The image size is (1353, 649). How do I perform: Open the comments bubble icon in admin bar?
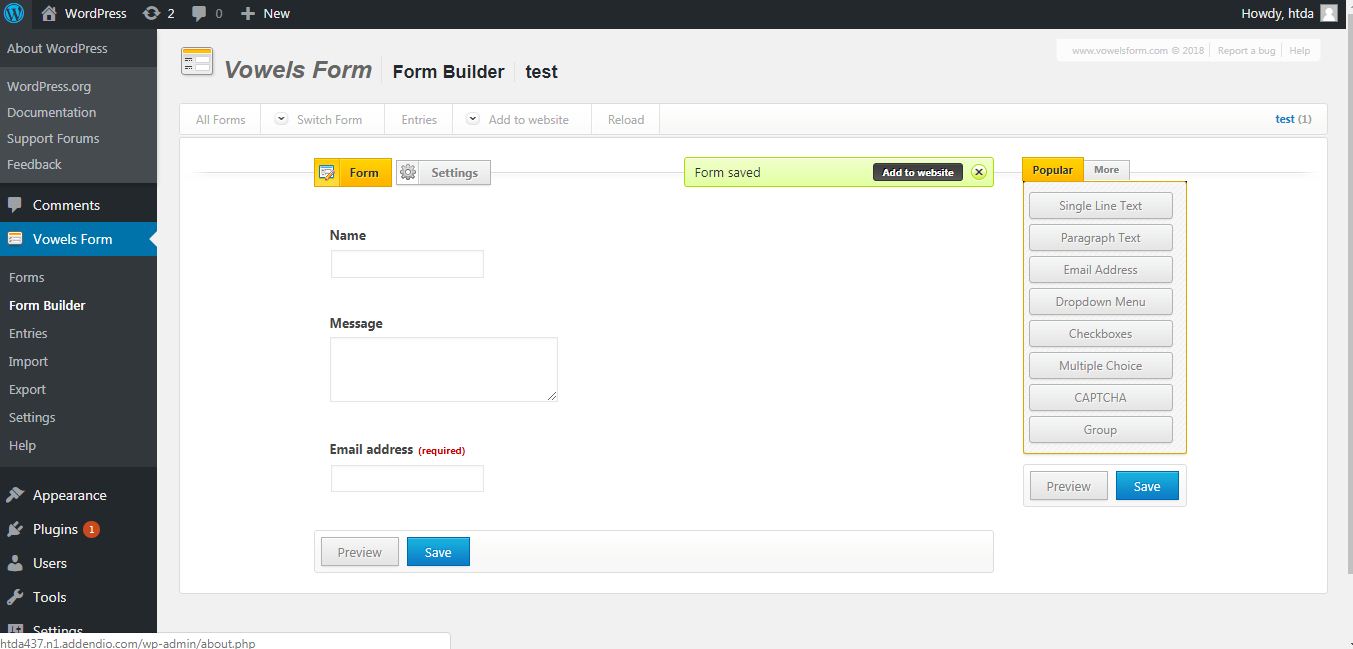coord(199,13)
